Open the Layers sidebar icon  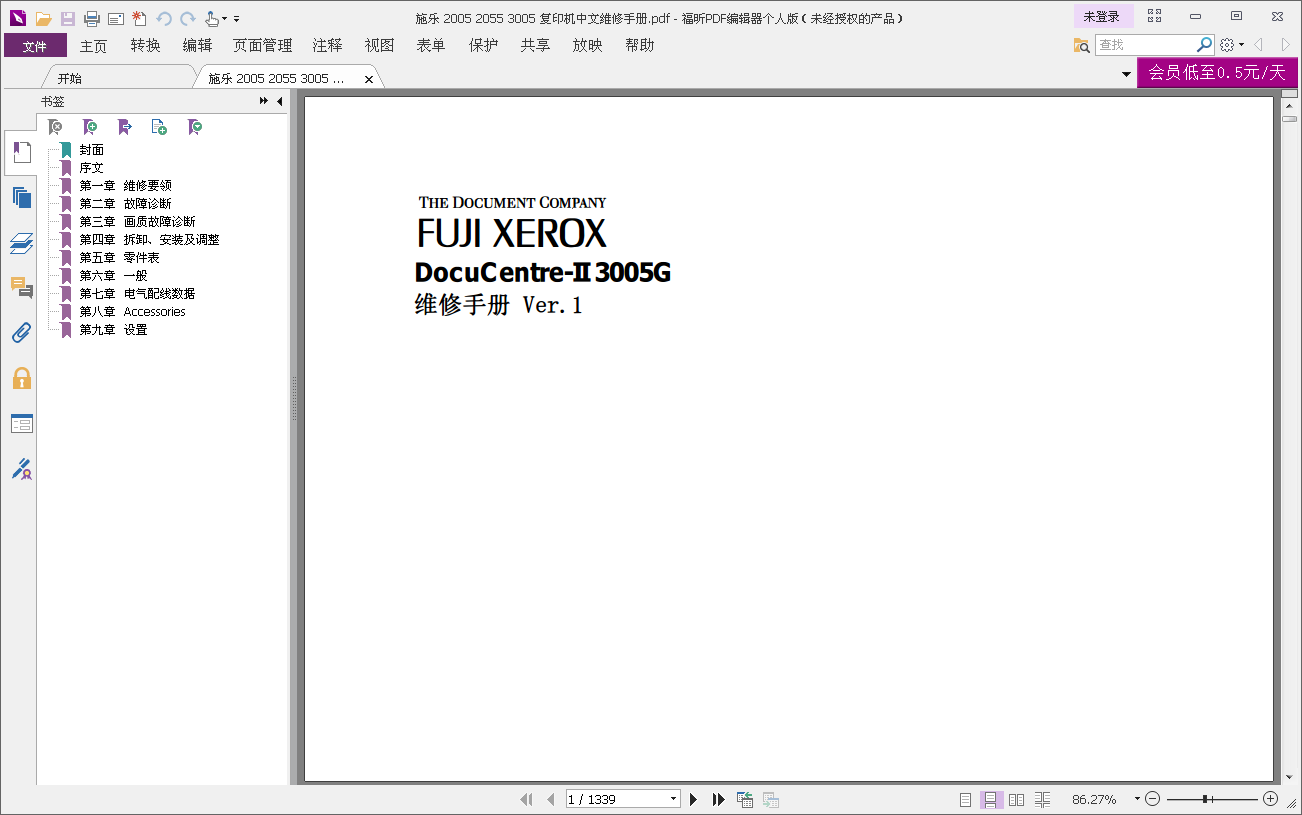[x=22, y=242]
